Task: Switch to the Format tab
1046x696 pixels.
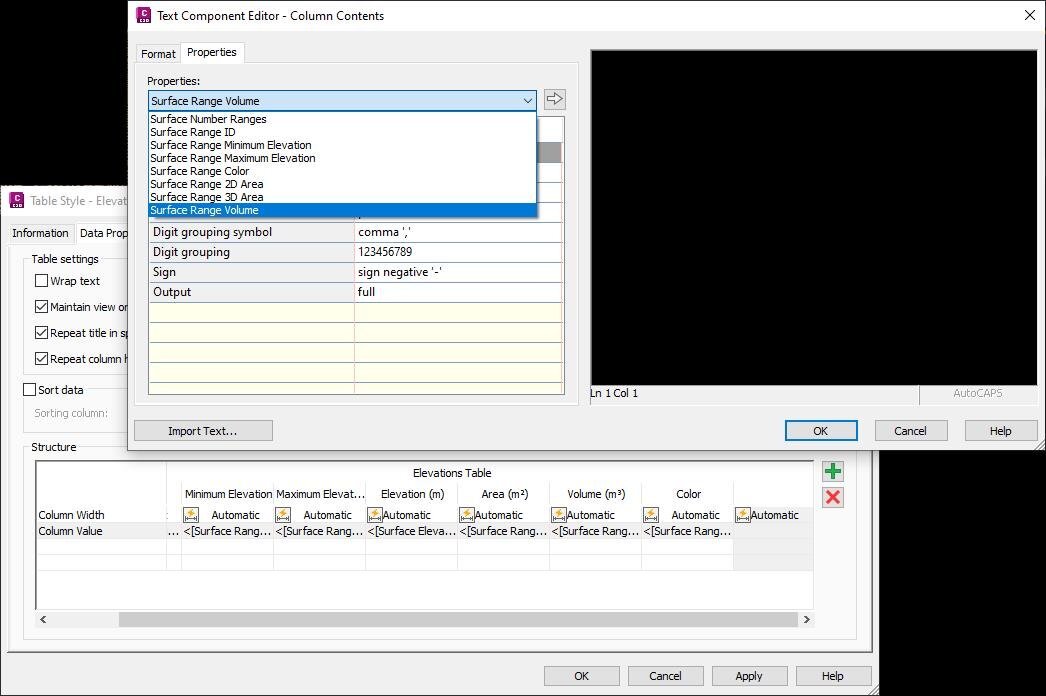Action: click(158, 53)
